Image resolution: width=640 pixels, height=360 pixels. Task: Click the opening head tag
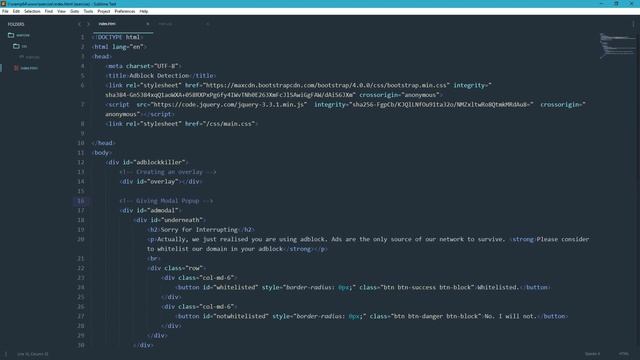[102, 56]
